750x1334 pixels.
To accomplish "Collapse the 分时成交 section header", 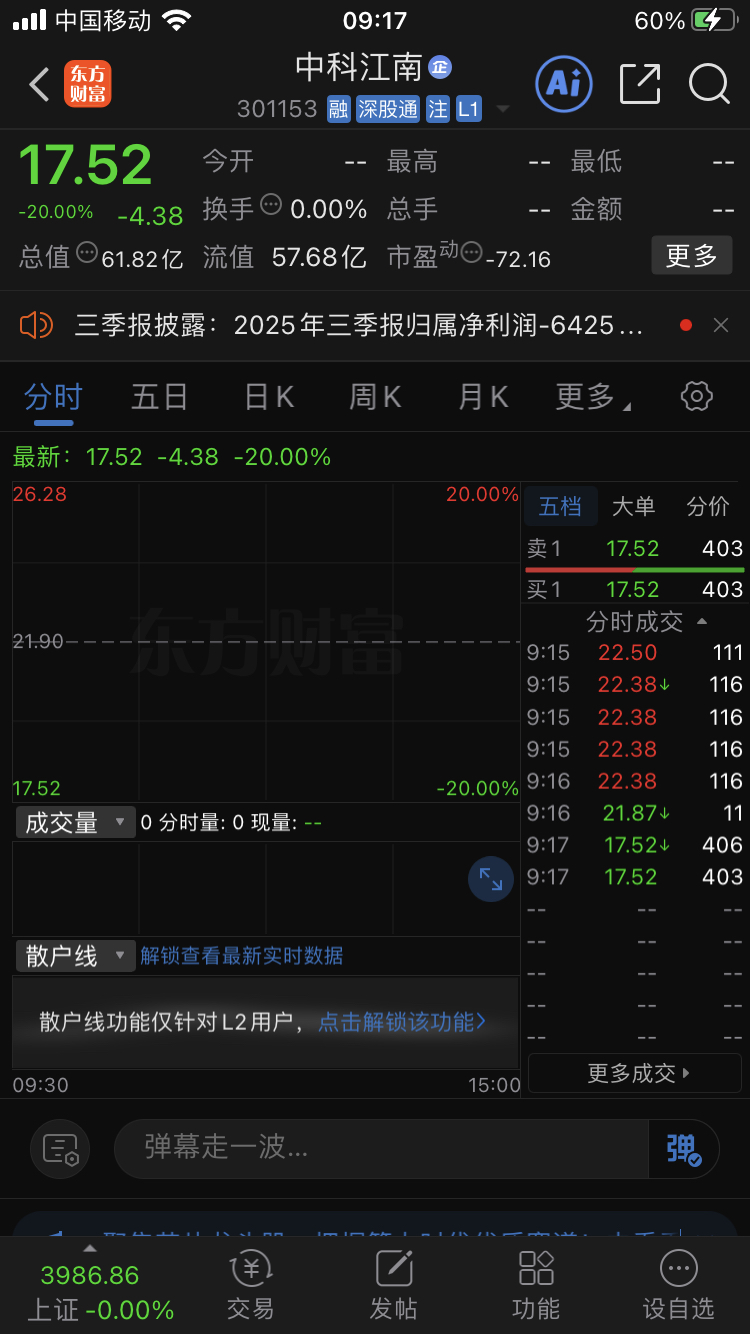I will [646, 622].
